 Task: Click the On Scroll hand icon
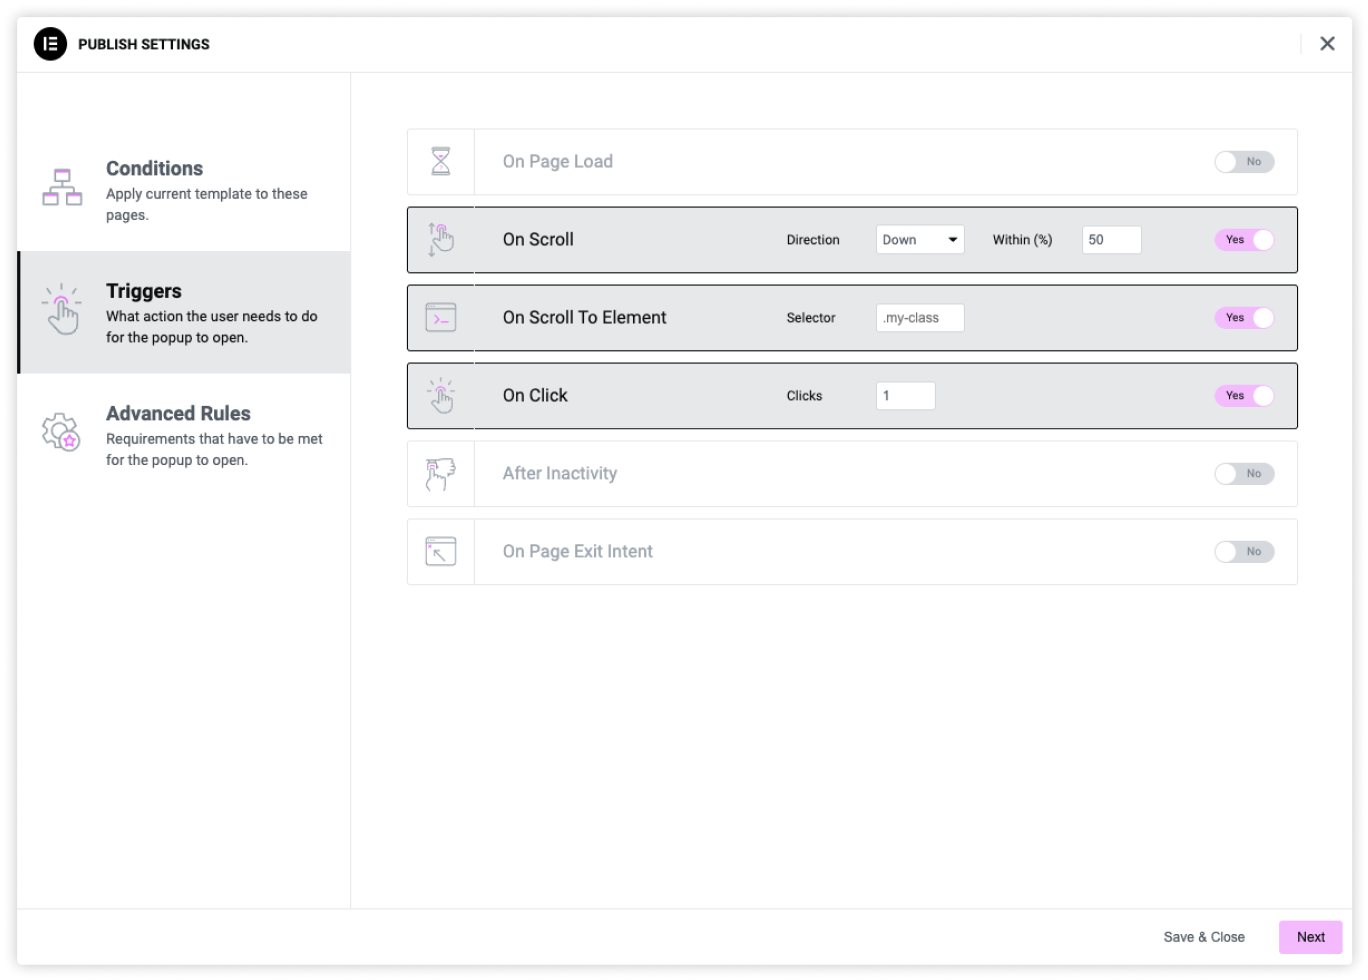click(x=441, y=240)
